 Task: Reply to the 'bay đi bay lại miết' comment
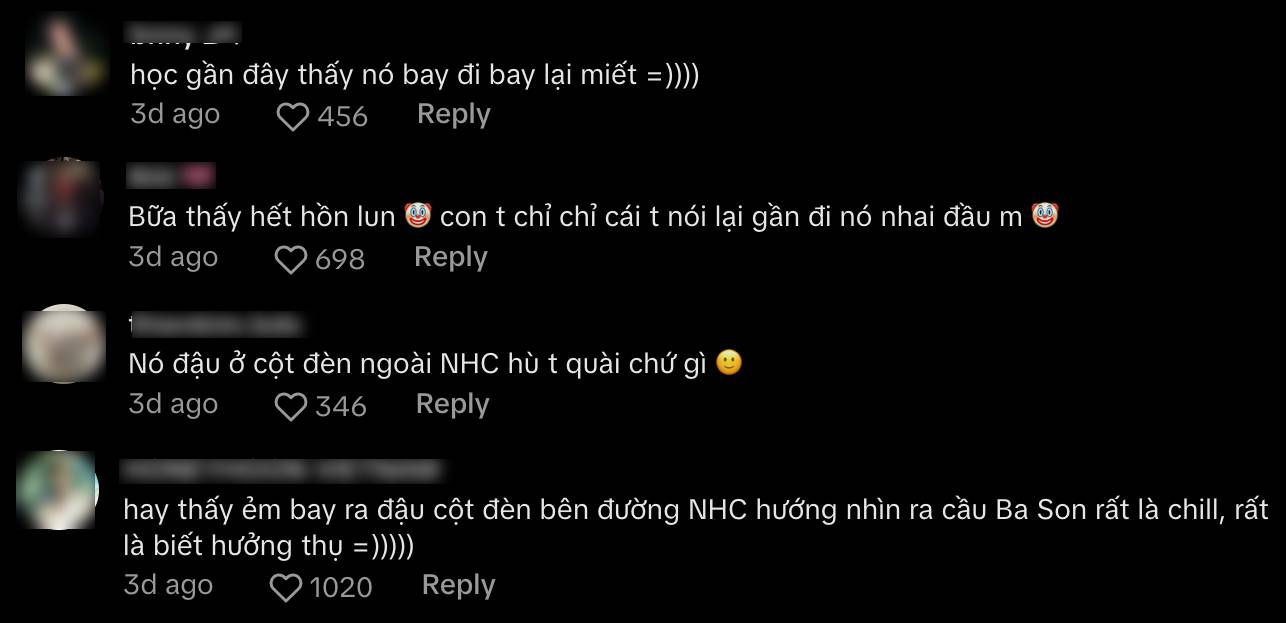pyautogui.click(x=453, y=114)
